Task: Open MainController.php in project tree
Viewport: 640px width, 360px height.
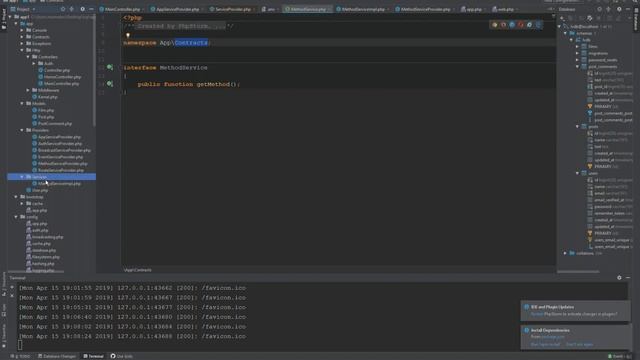Action: coord(59,83)
